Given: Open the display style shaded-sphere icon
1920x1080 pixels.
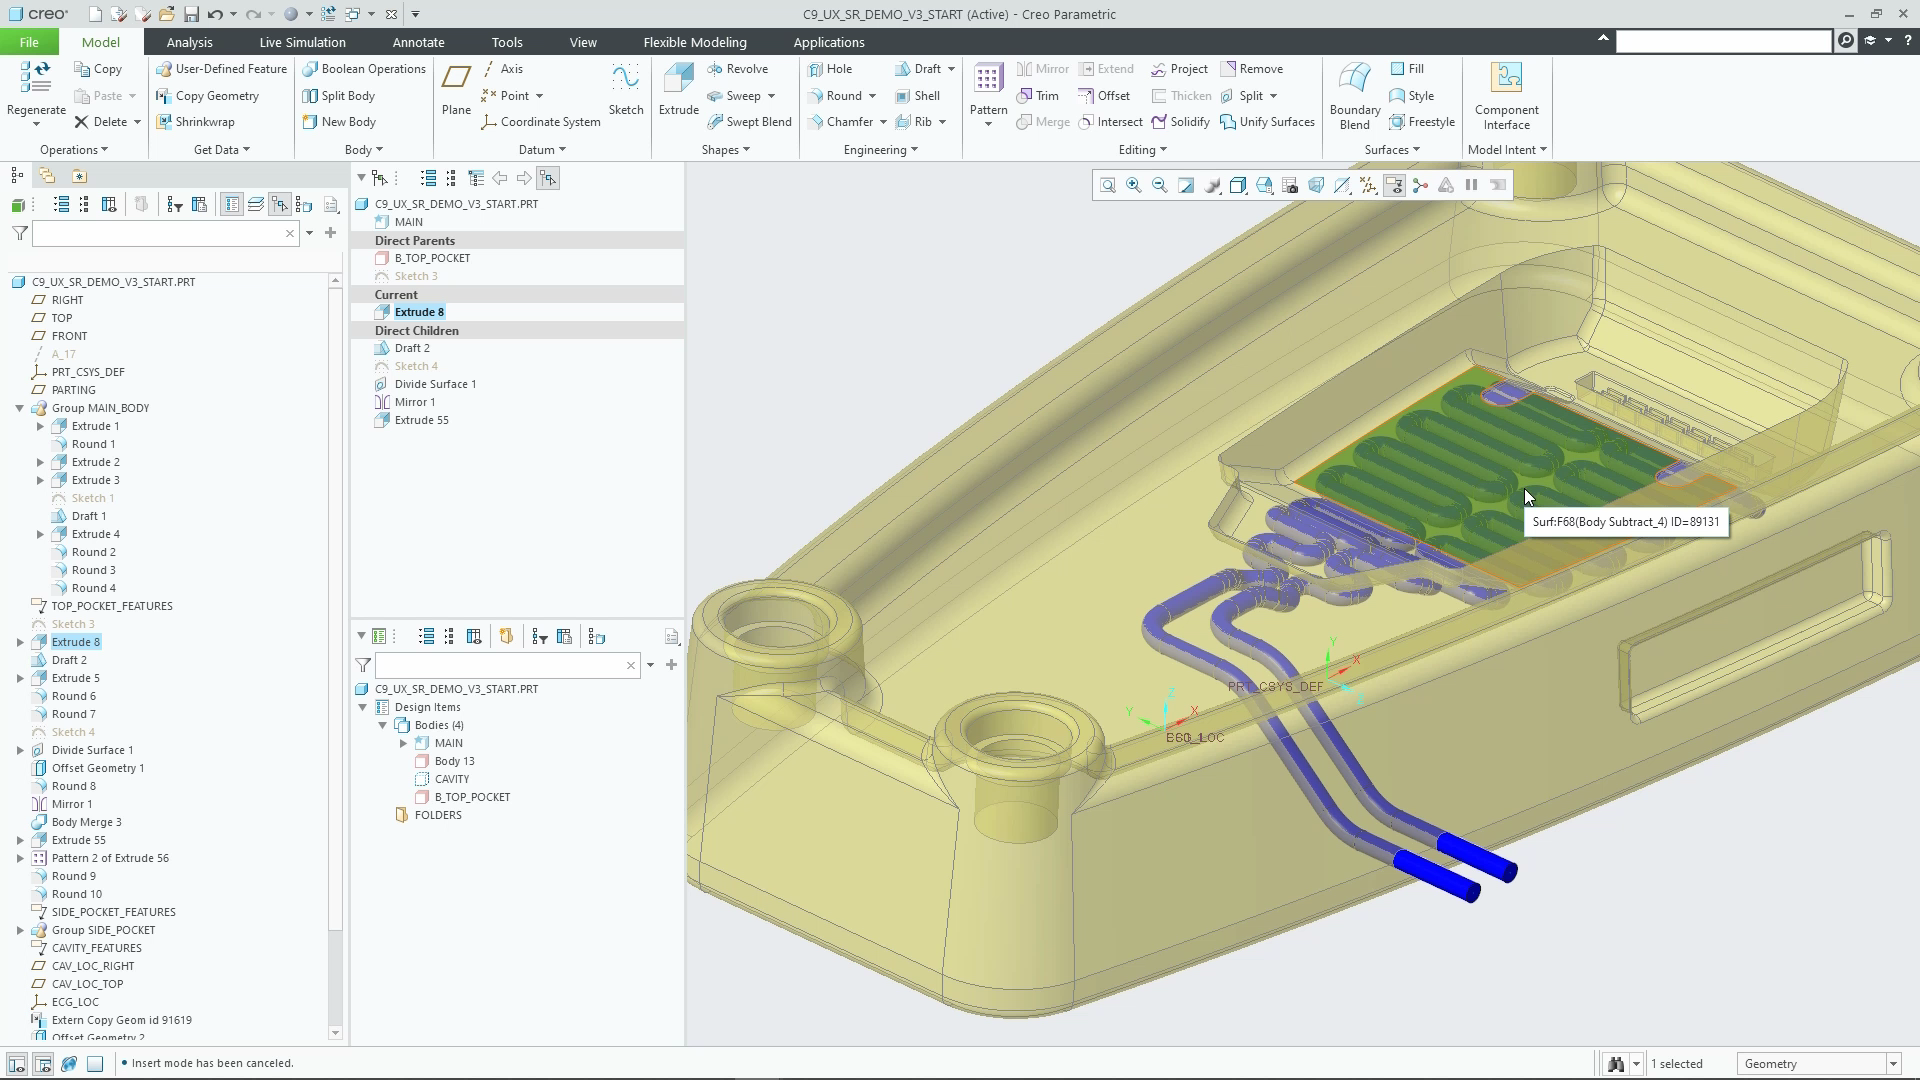Looking at the screenshot, I should coord(1212,185).
